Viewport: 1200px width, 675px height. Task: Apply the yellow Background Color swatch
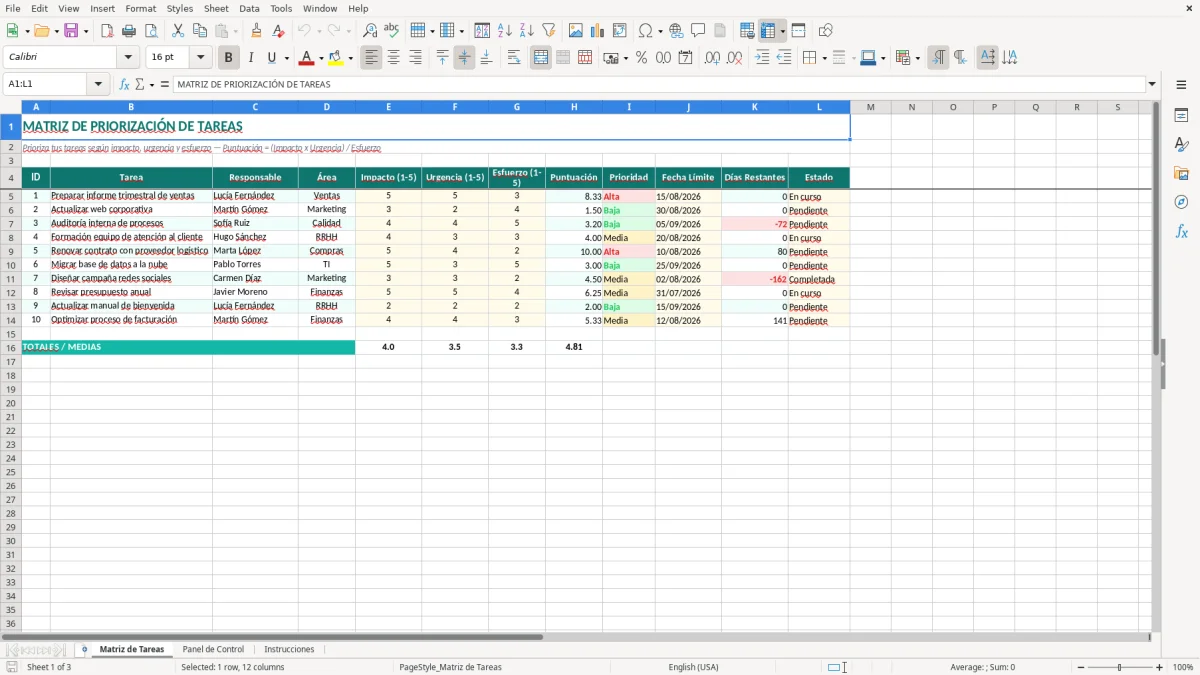pyautogui.click(x=335, y=58)
